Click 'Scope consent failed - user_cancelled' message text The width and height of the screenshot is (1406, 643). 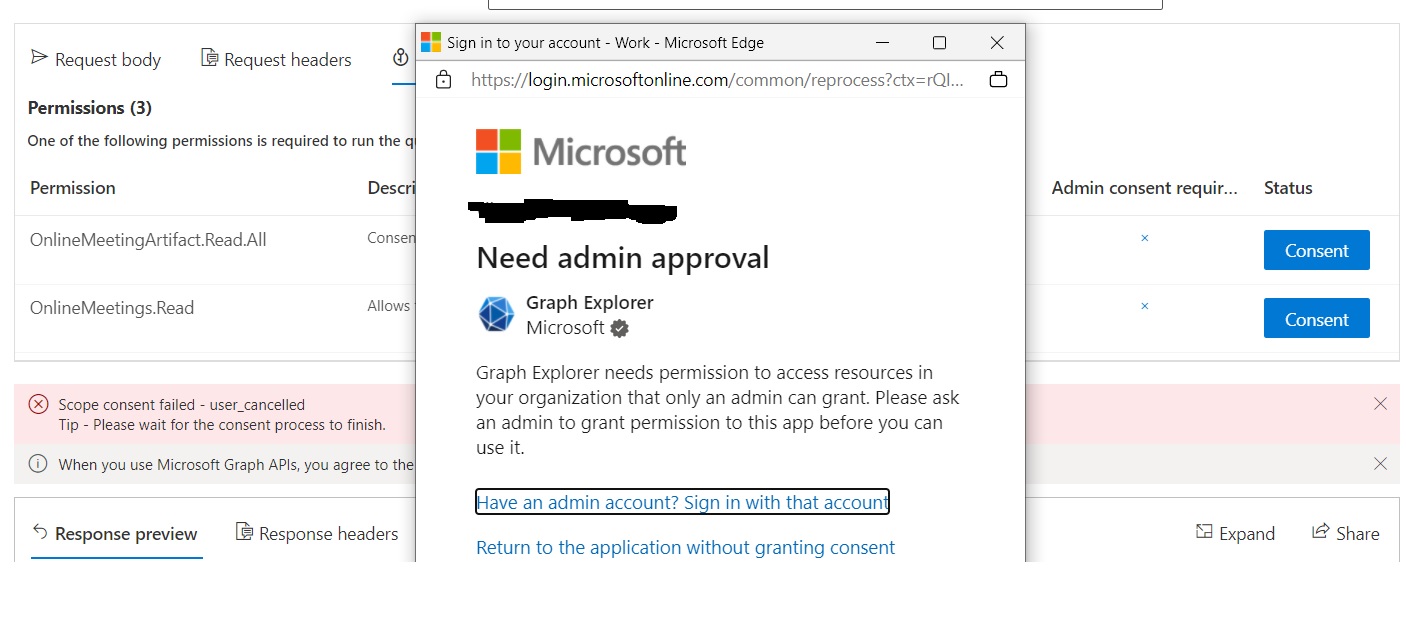(181, 405)
